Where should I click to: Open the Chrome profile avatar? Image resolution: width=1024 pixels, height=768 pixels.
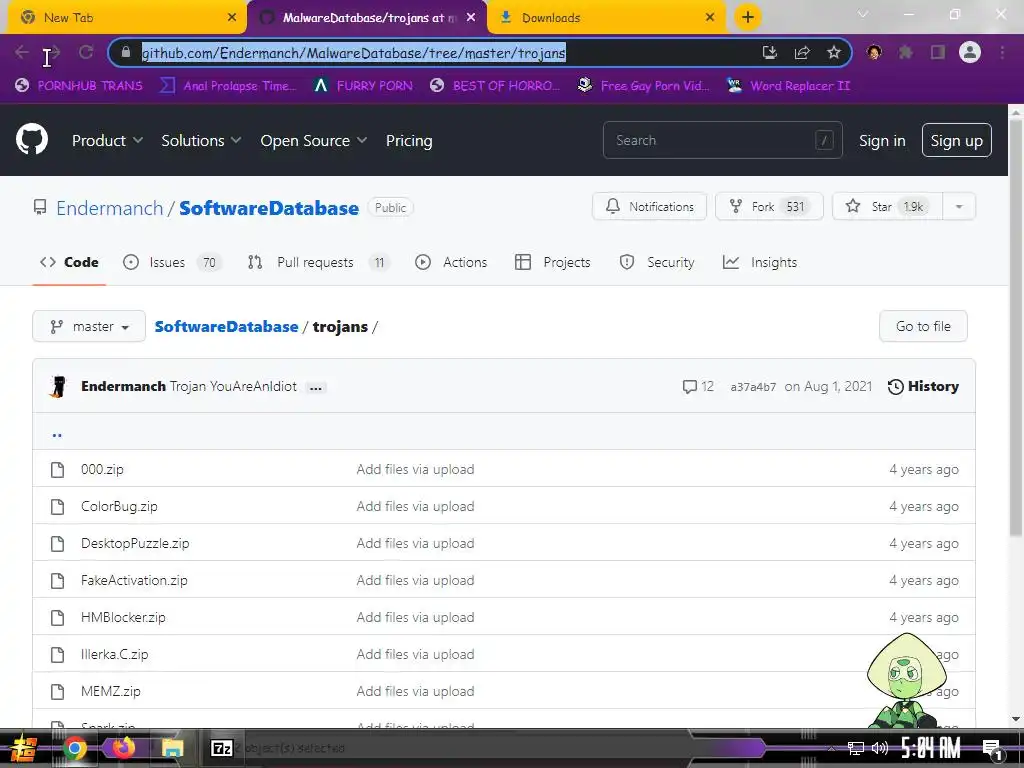pos(970,52)
